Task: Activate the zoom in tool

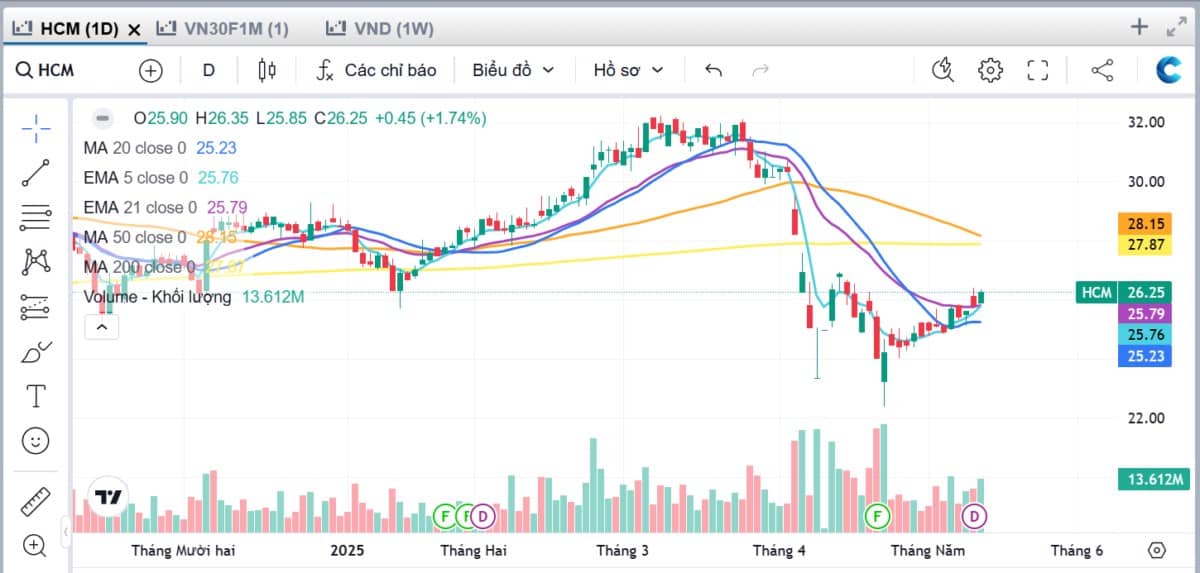Action: (x=36, y=545)
